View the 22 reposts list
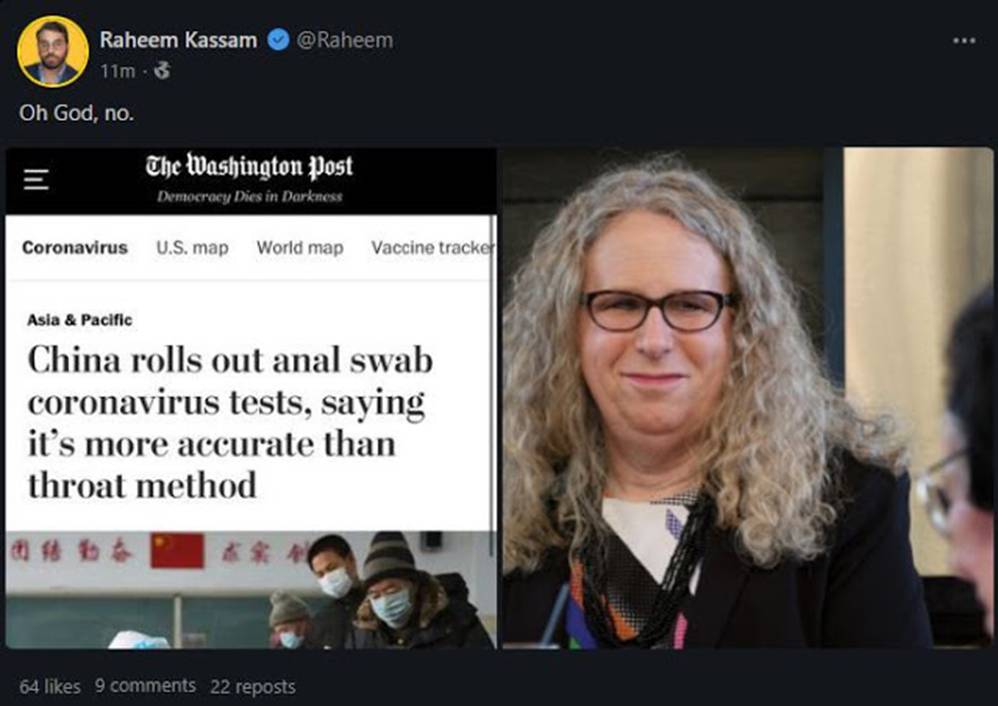 click(253, 686)
